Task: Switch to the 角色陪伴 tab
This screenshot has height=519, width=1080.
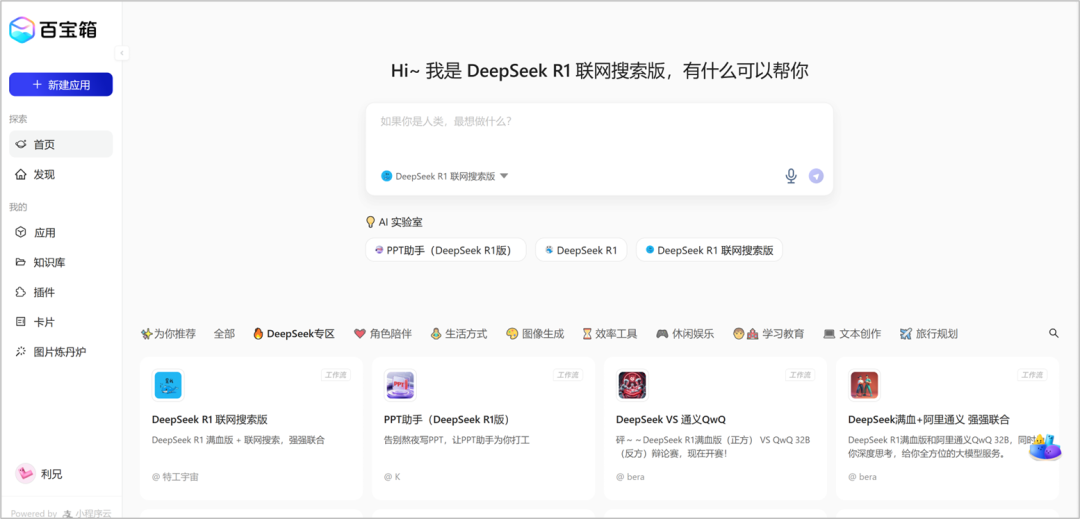Action: (382, 334)
